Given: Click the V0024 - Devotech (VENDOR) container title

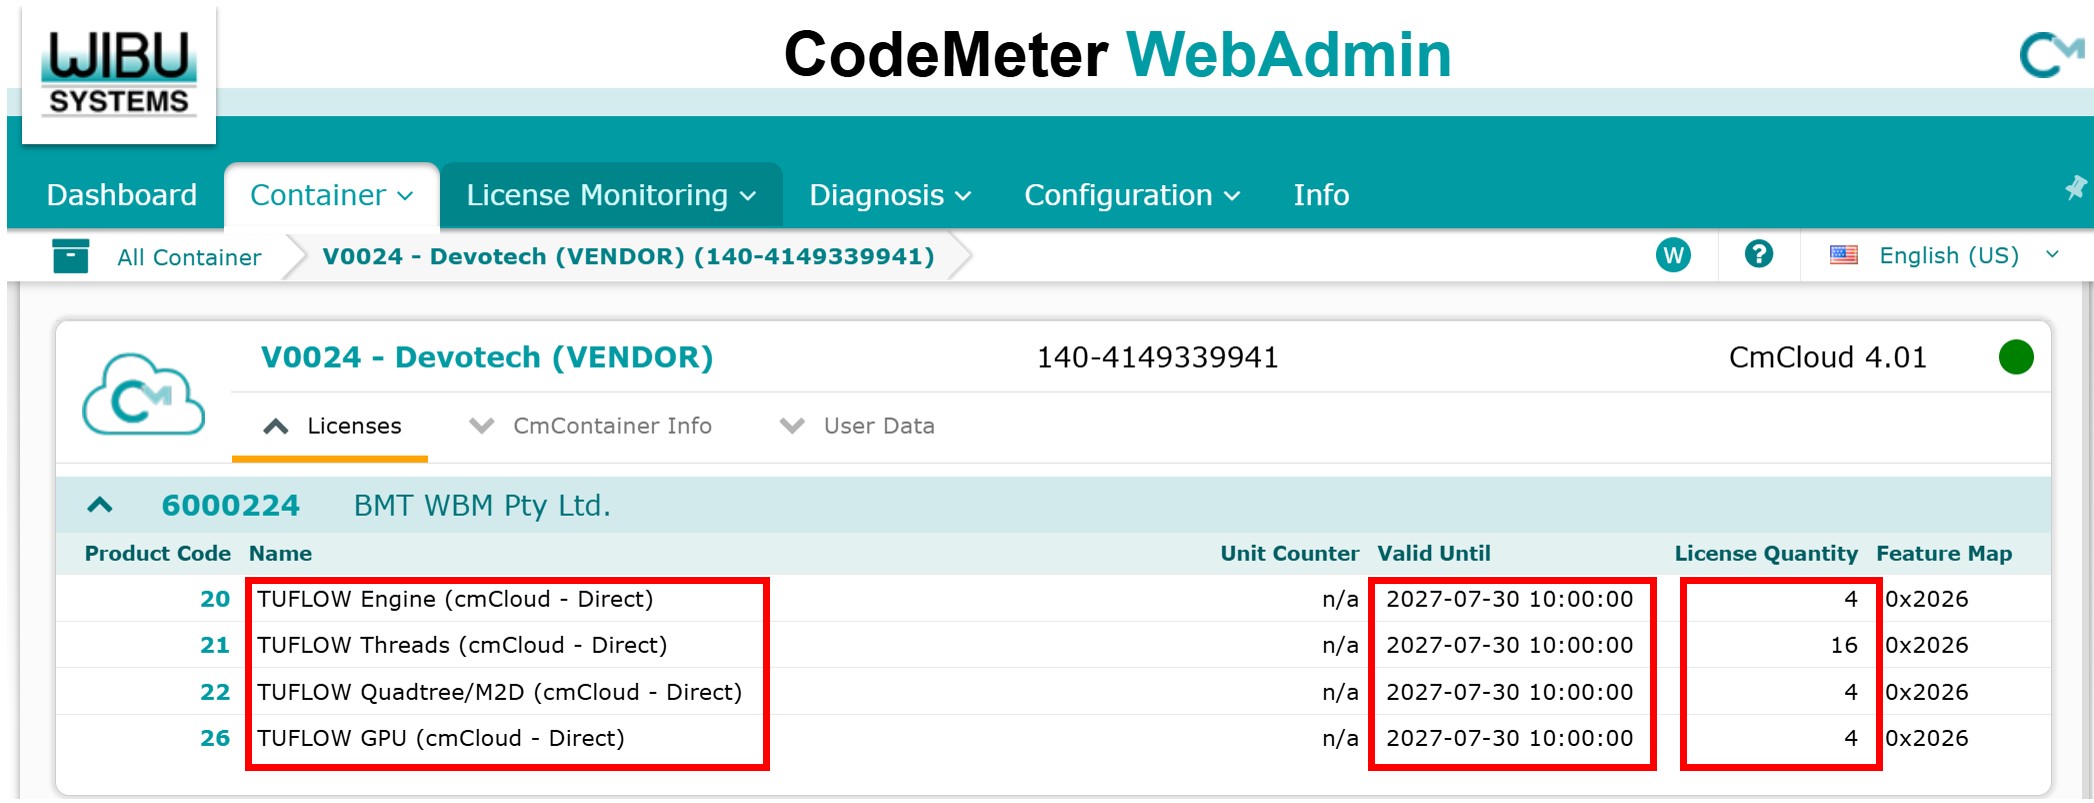Looking at the screenshot, I should (487, 357).
